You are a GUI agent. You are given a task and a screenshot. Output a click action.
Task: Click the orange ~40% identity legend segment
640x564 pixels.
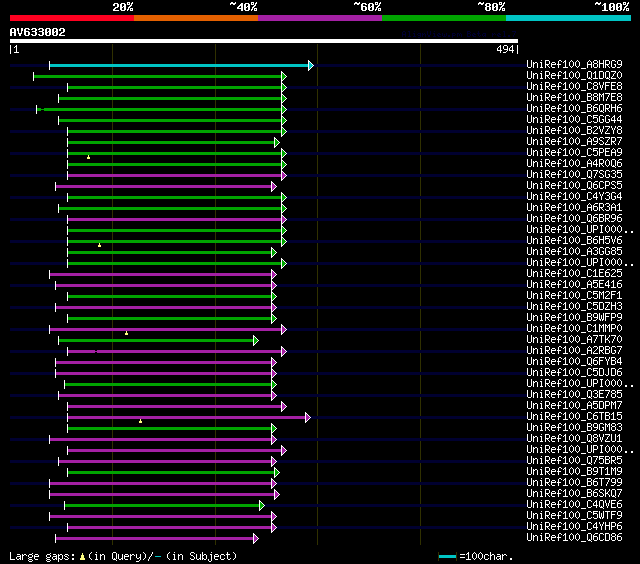click(x=196, y=18)
